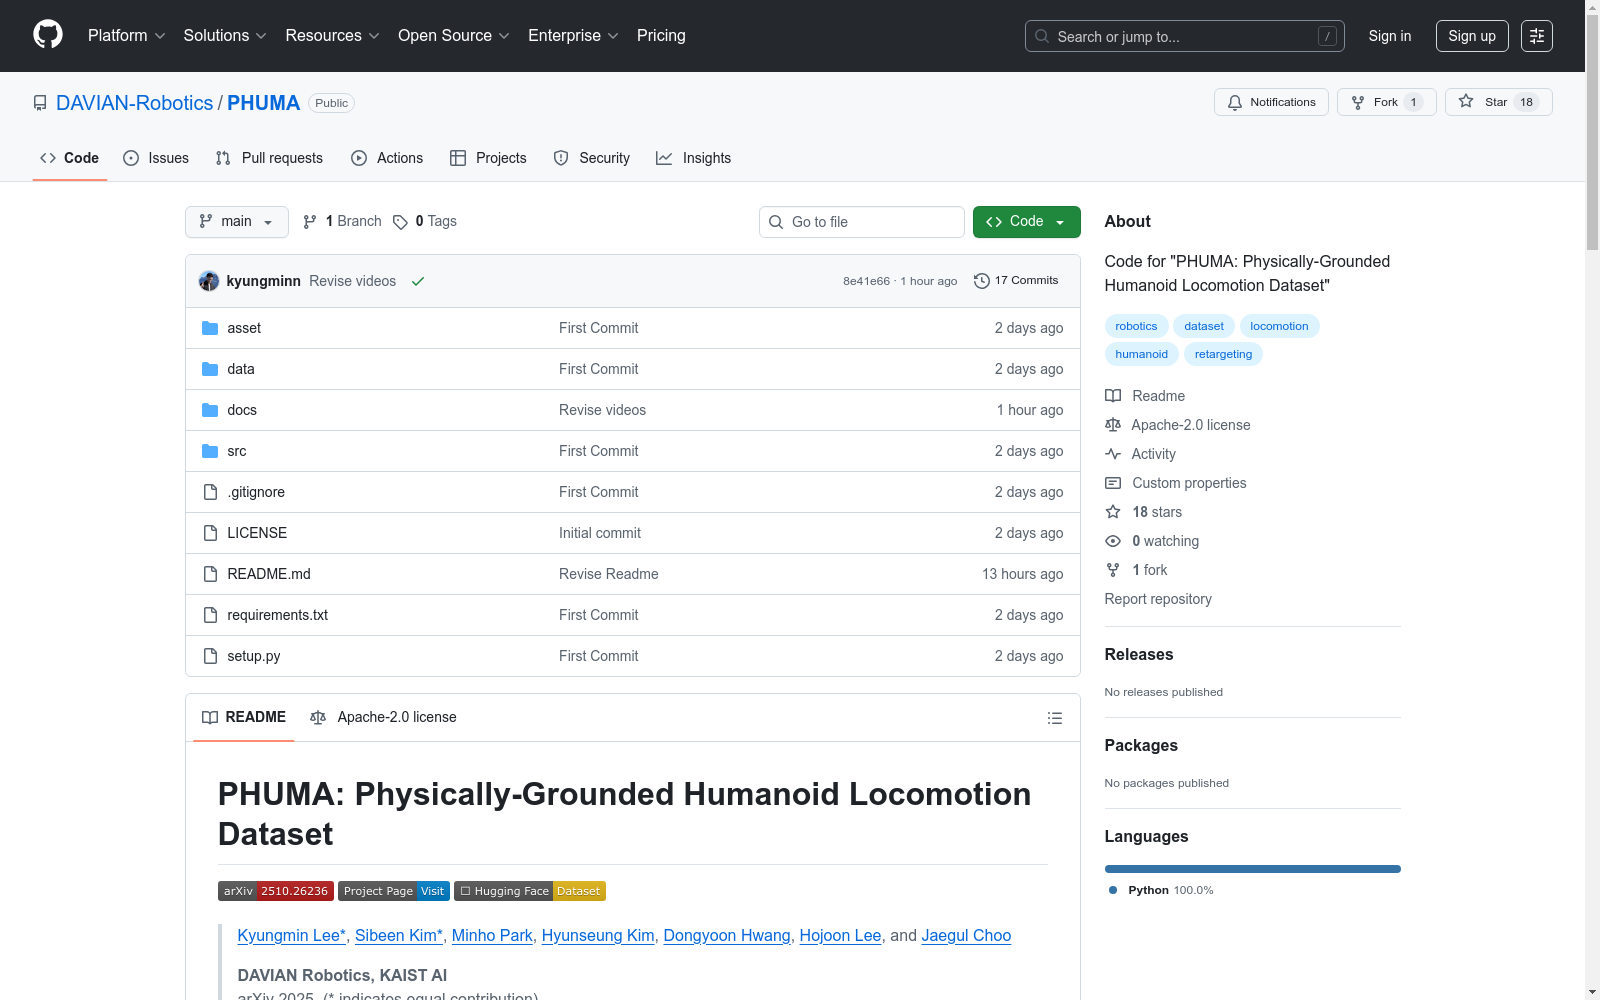
Task: Open the main branch switcher dropdown
Action: pos(237,222)
